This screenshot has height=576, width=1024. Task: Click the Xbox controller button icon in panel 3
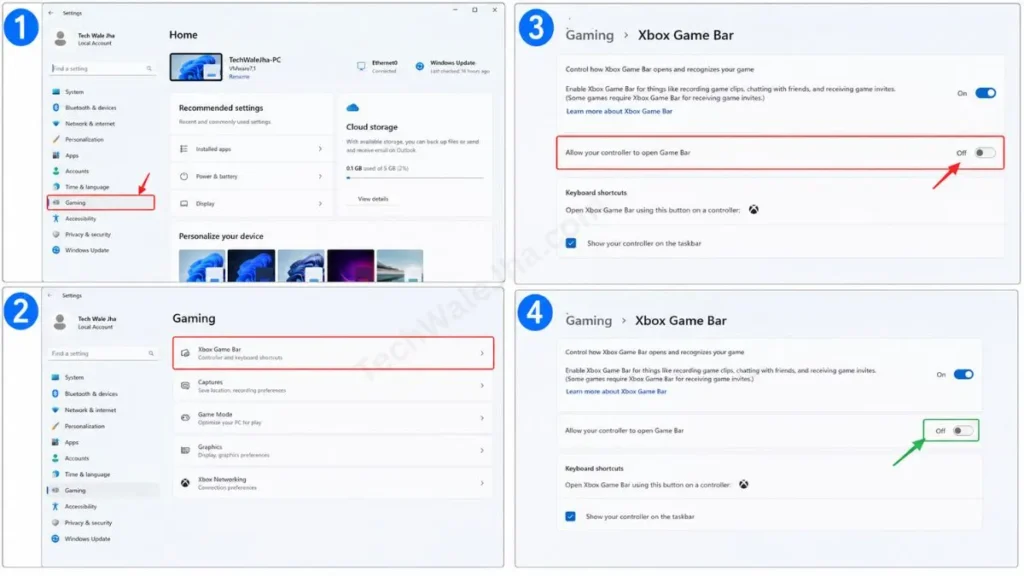754,210
